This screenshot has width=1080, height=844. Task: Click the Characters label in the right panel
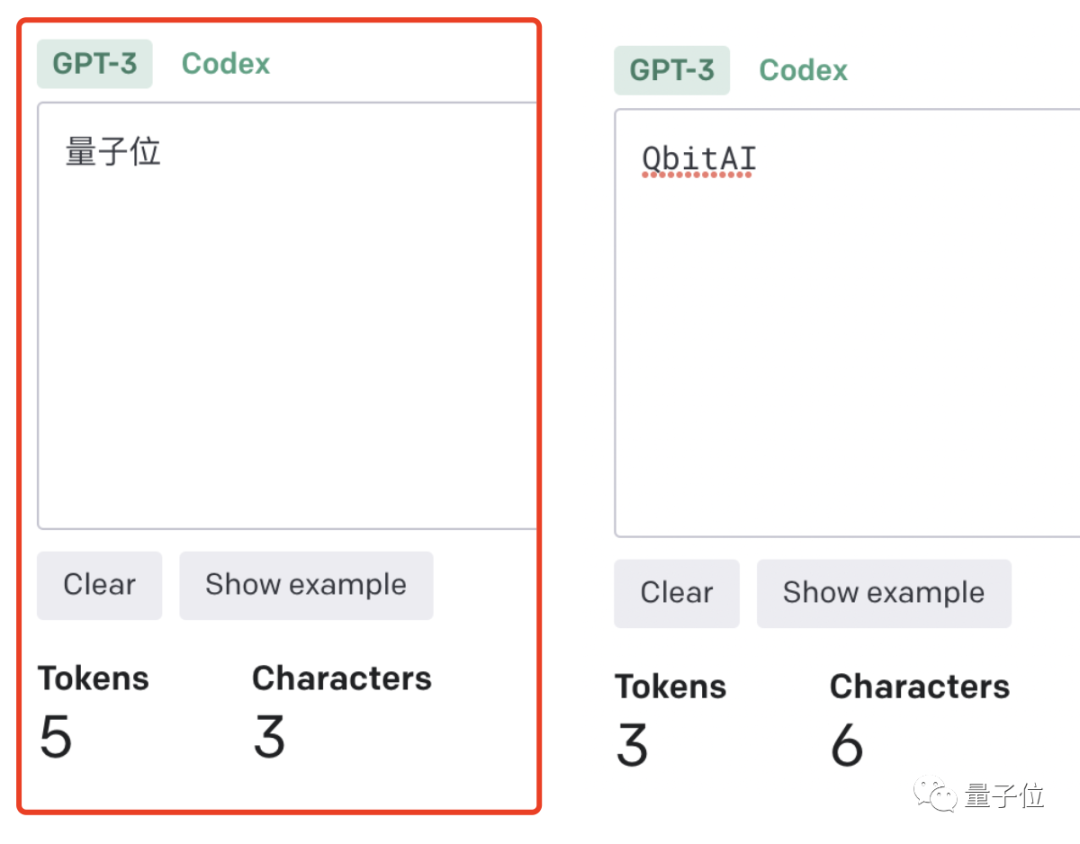920,686
